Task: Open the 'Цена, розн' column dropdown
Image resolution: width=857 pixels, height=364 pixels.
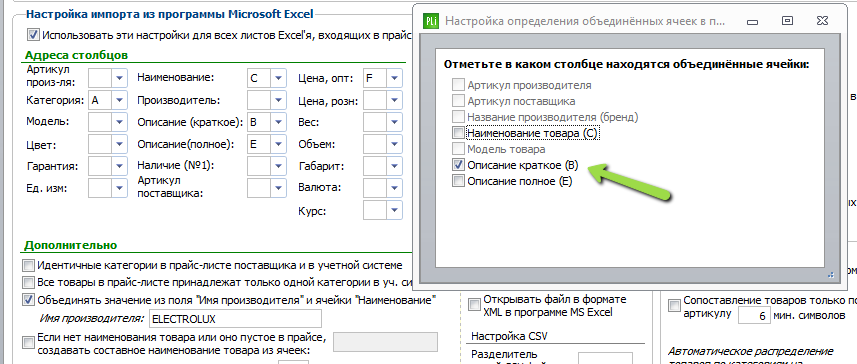Action: [395, 101]
